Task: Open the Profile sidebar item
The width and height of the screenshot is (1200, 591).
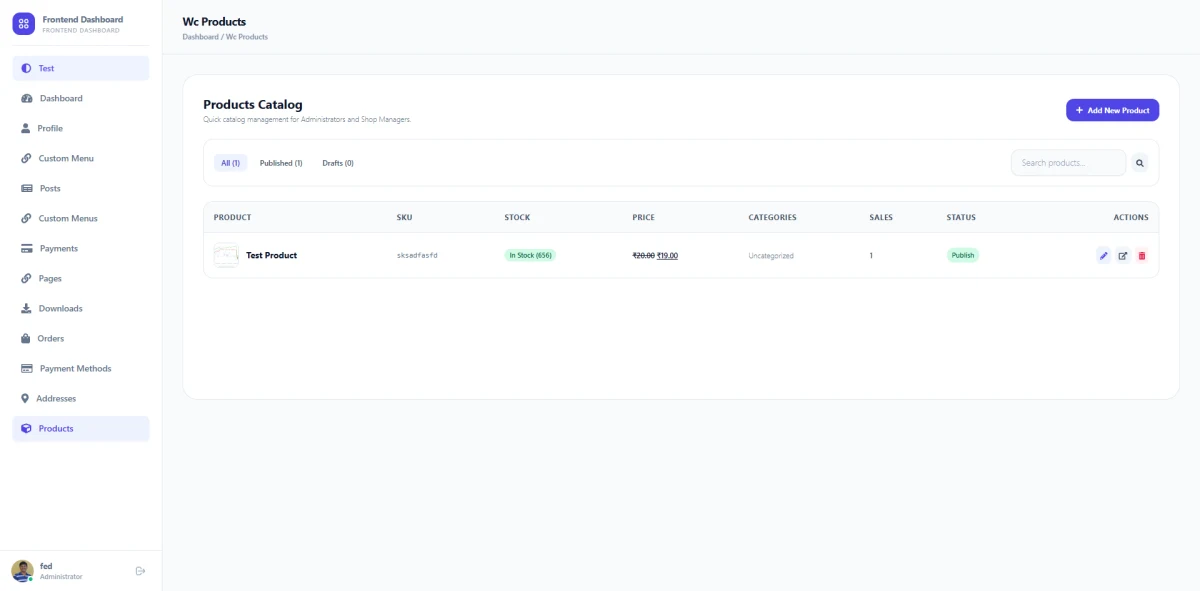Action: point(80,128)
